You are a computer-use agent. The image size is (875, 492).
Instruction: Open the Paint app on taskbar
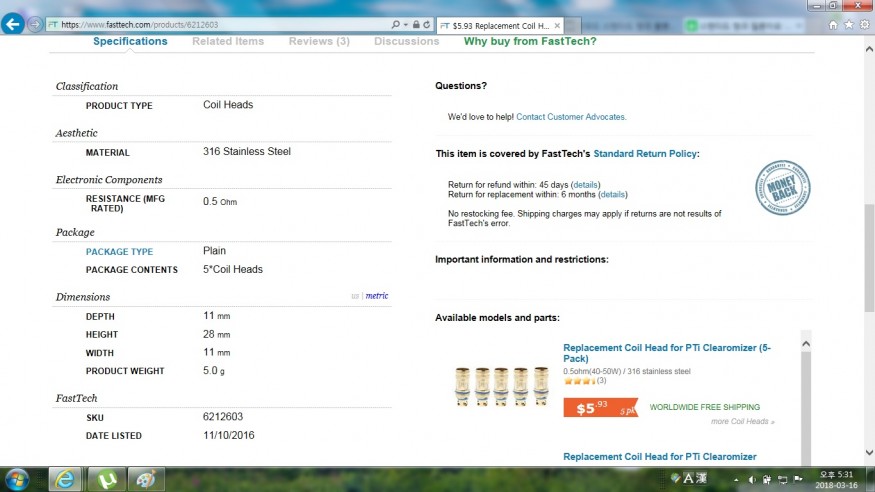point(146,479)
